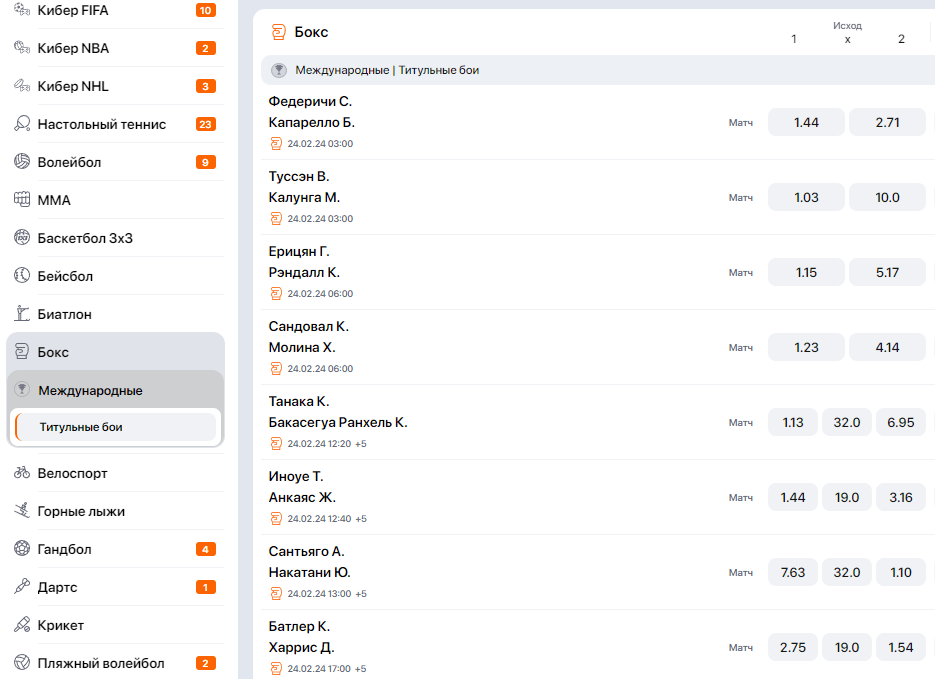Select the Volleyball icon in sidebar
Screen dimensions: 935x679
click(x=22, y=162)
